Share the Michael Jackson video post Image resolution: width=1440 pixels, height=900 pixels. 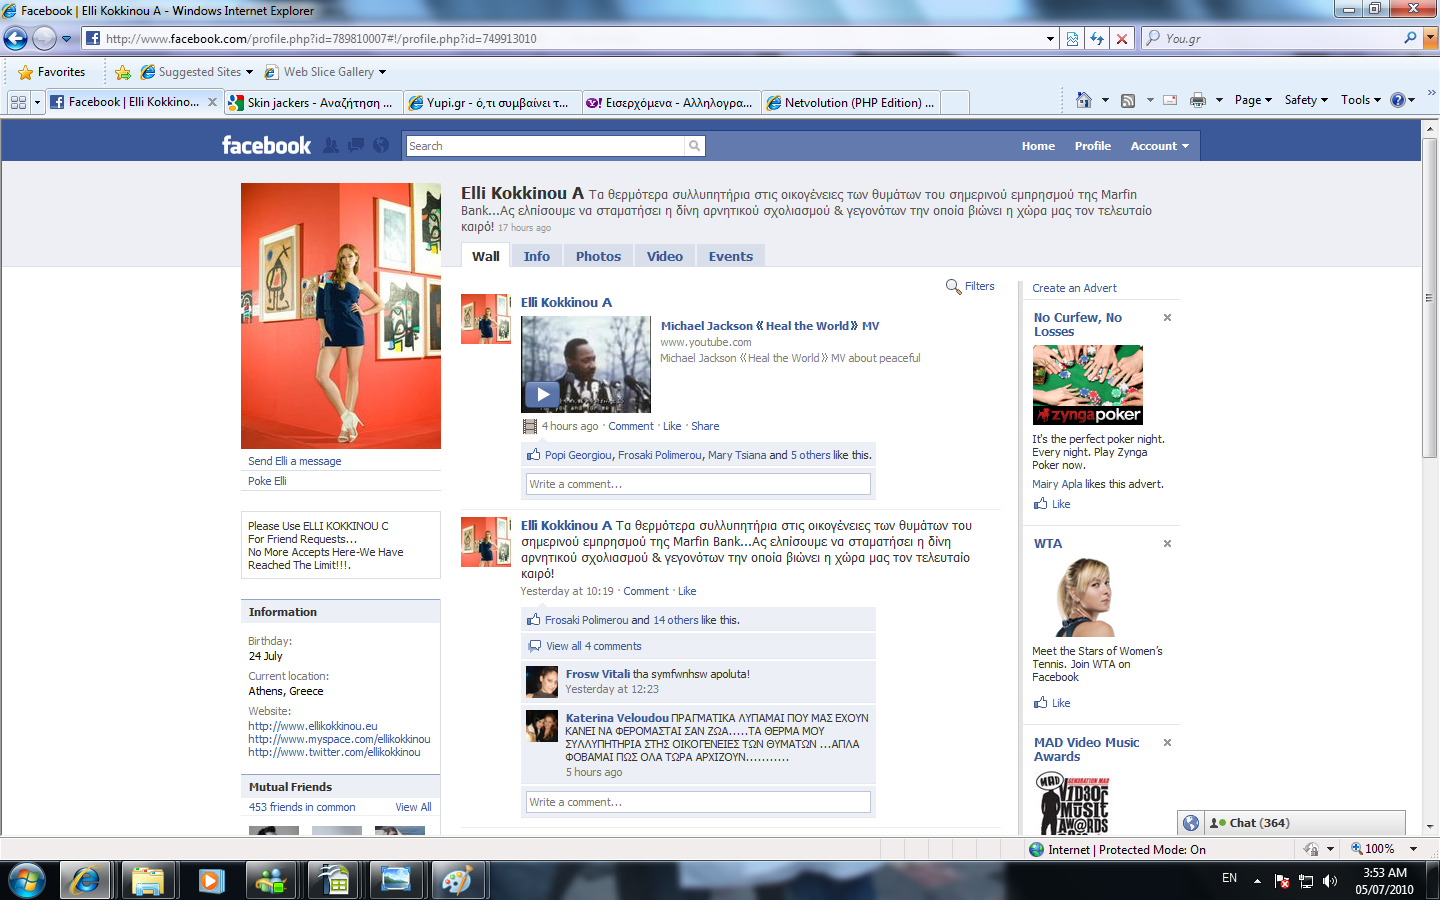(705, 426)
